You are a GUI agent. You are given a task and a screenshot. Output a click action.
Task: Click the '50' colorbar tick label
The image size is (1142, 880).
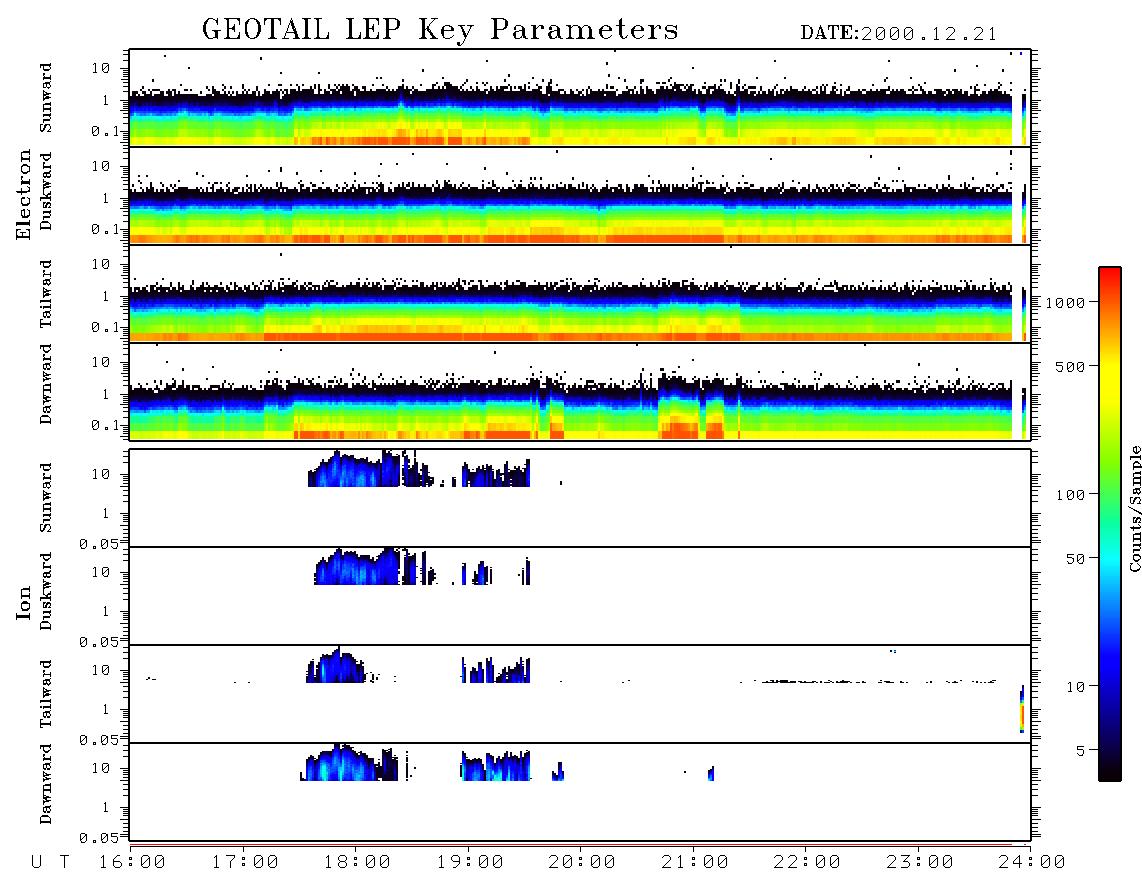coord(1075,559)
